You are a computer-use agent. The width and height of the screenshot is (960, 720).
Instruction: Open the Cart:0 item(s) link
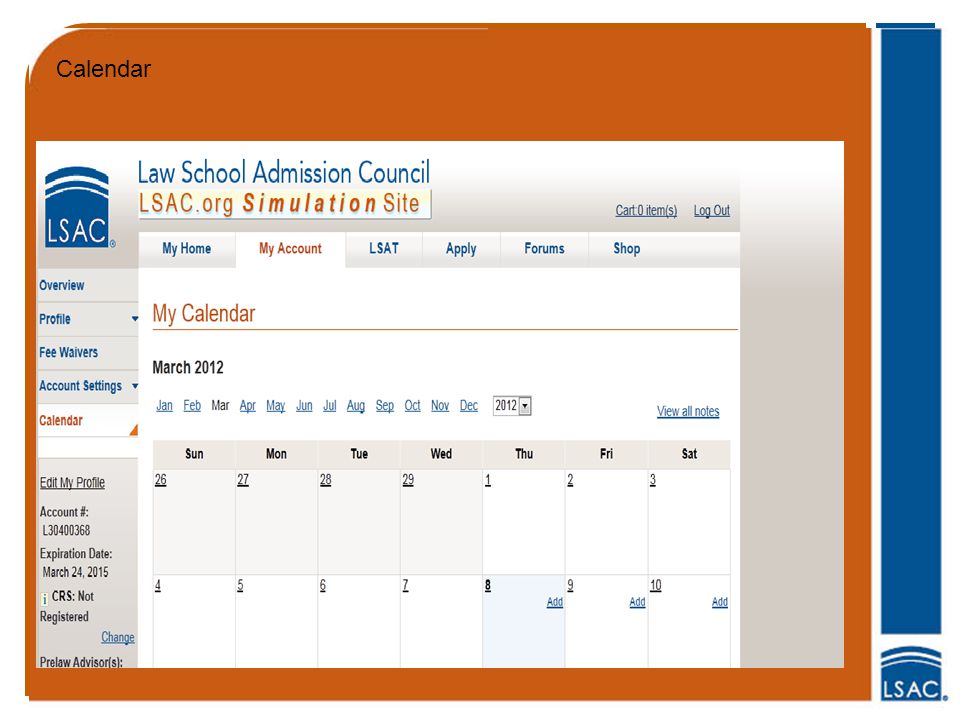646,211
